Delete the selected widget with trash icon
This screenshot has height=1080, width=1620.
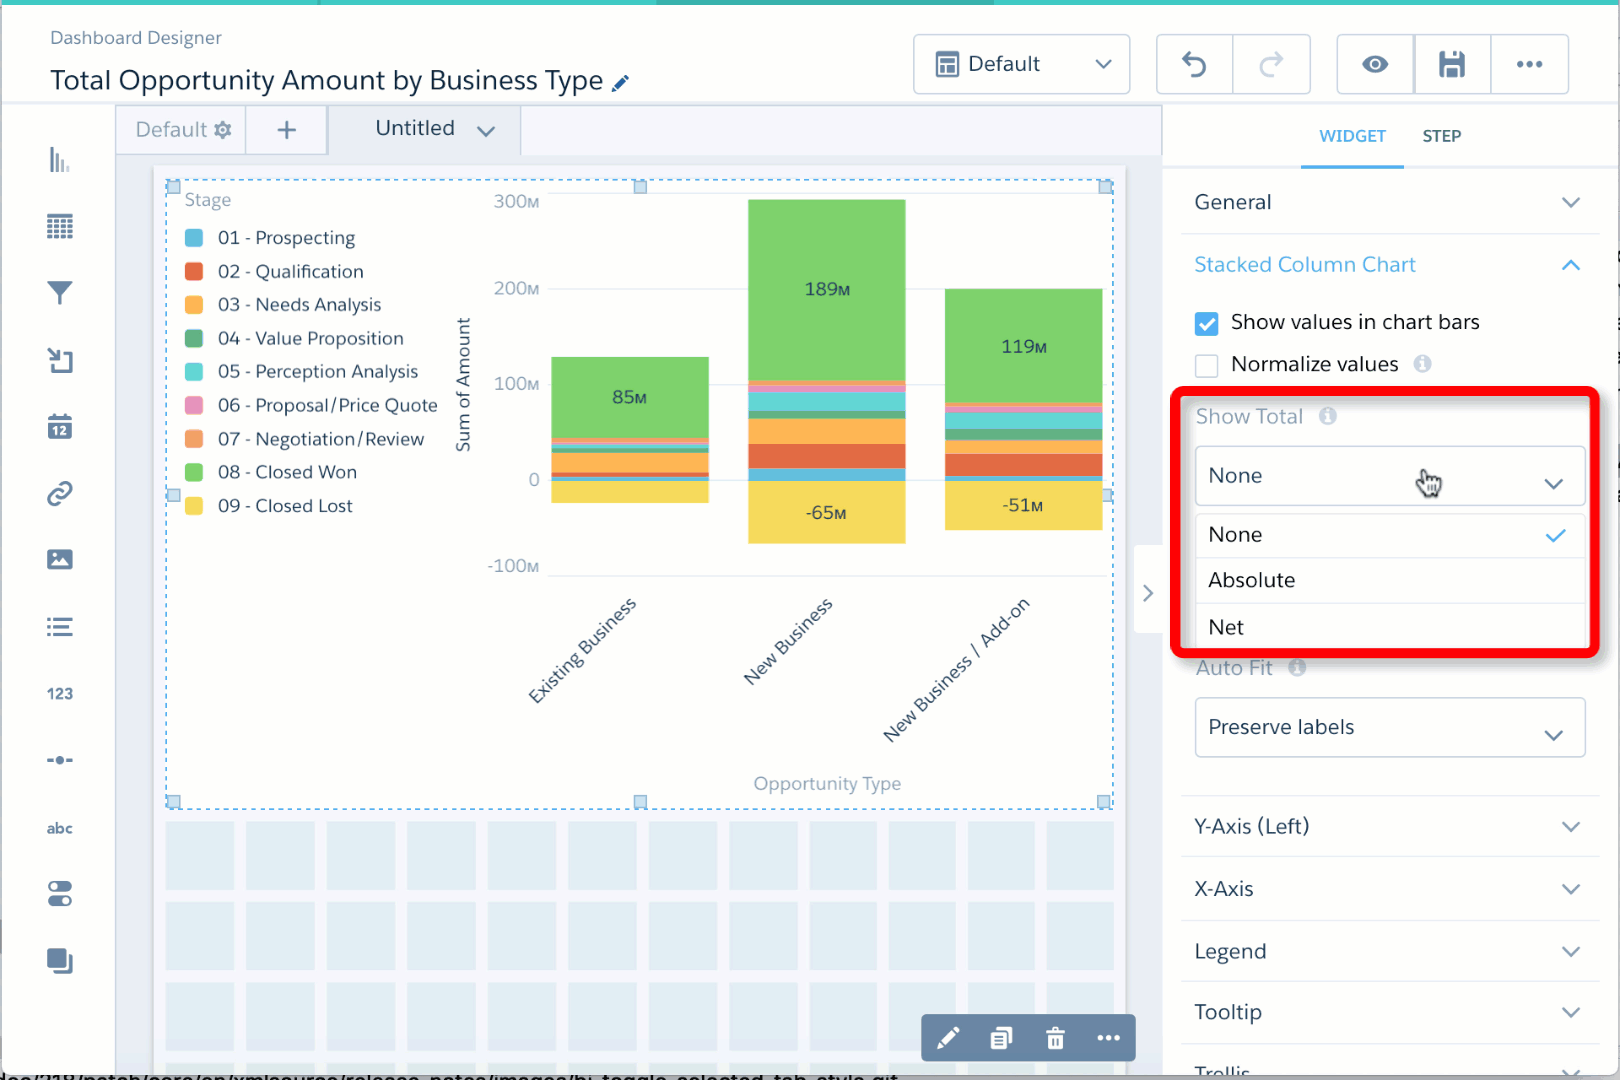click(1055, 1038)
